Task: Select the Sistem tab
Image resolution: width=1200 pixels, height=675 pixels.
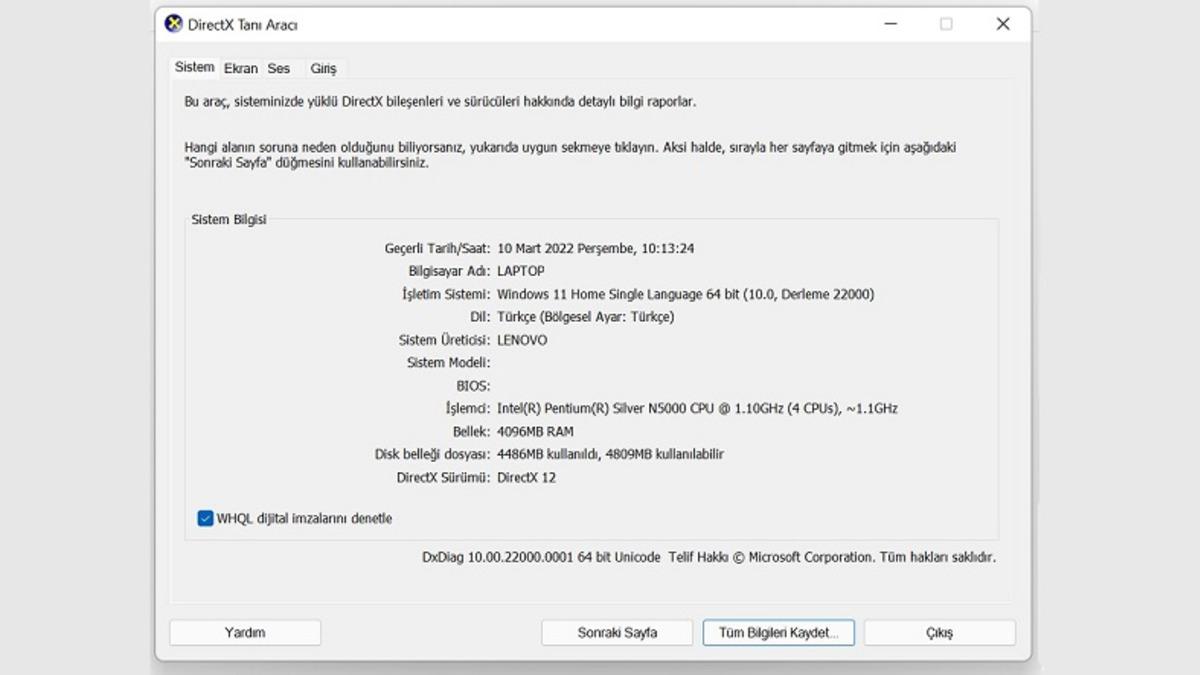Action: [x=194, y=67]
